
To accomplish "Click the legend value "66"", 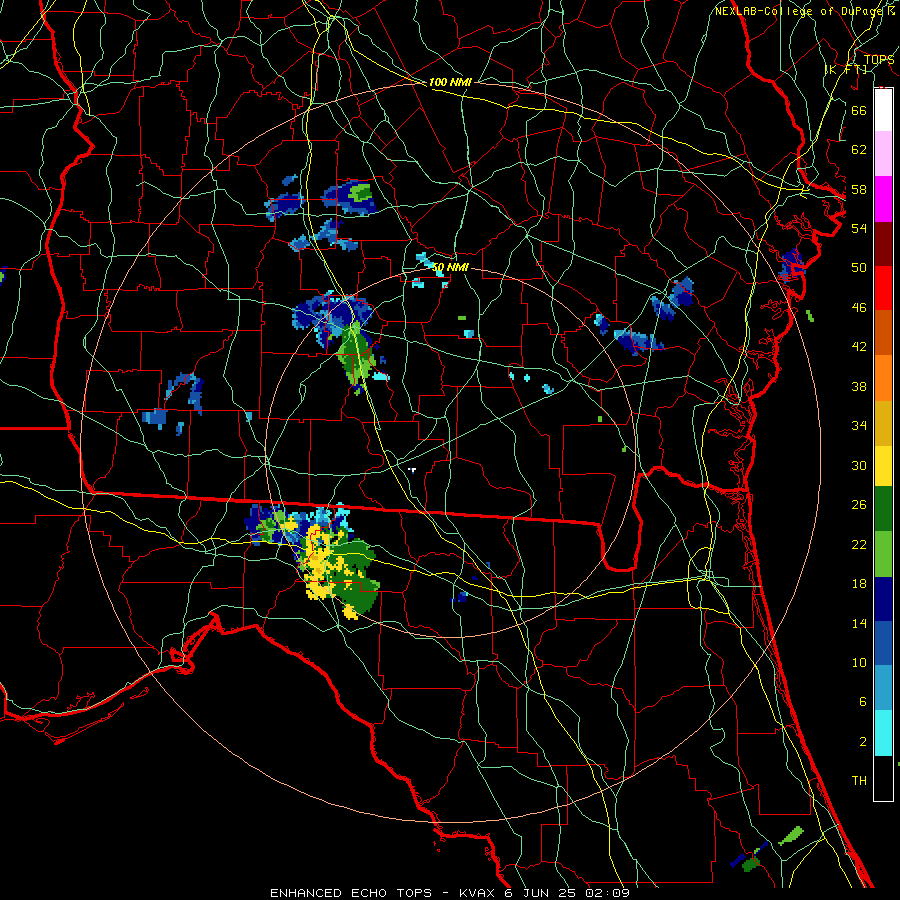I will coord(859,110).
